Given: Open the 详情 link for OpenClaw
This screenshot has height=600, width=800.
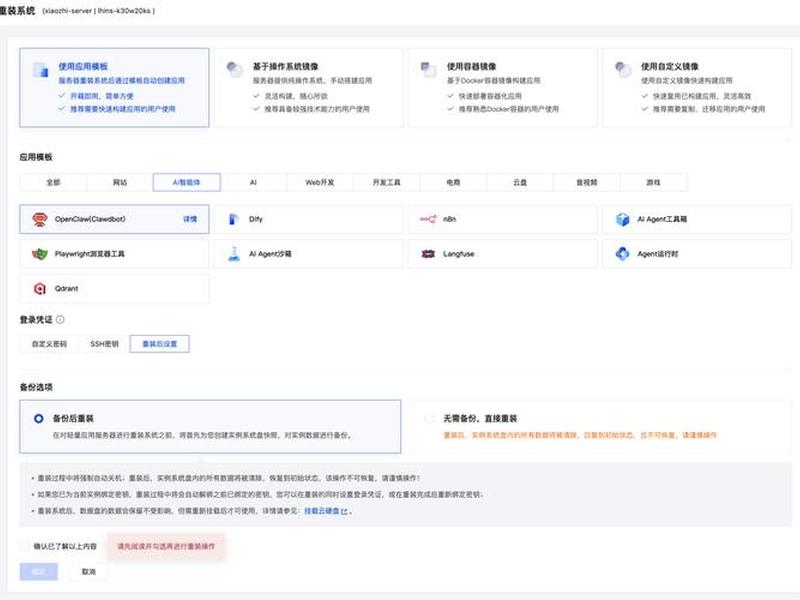Looking at the screenshot, I should [x=190, y=219].
